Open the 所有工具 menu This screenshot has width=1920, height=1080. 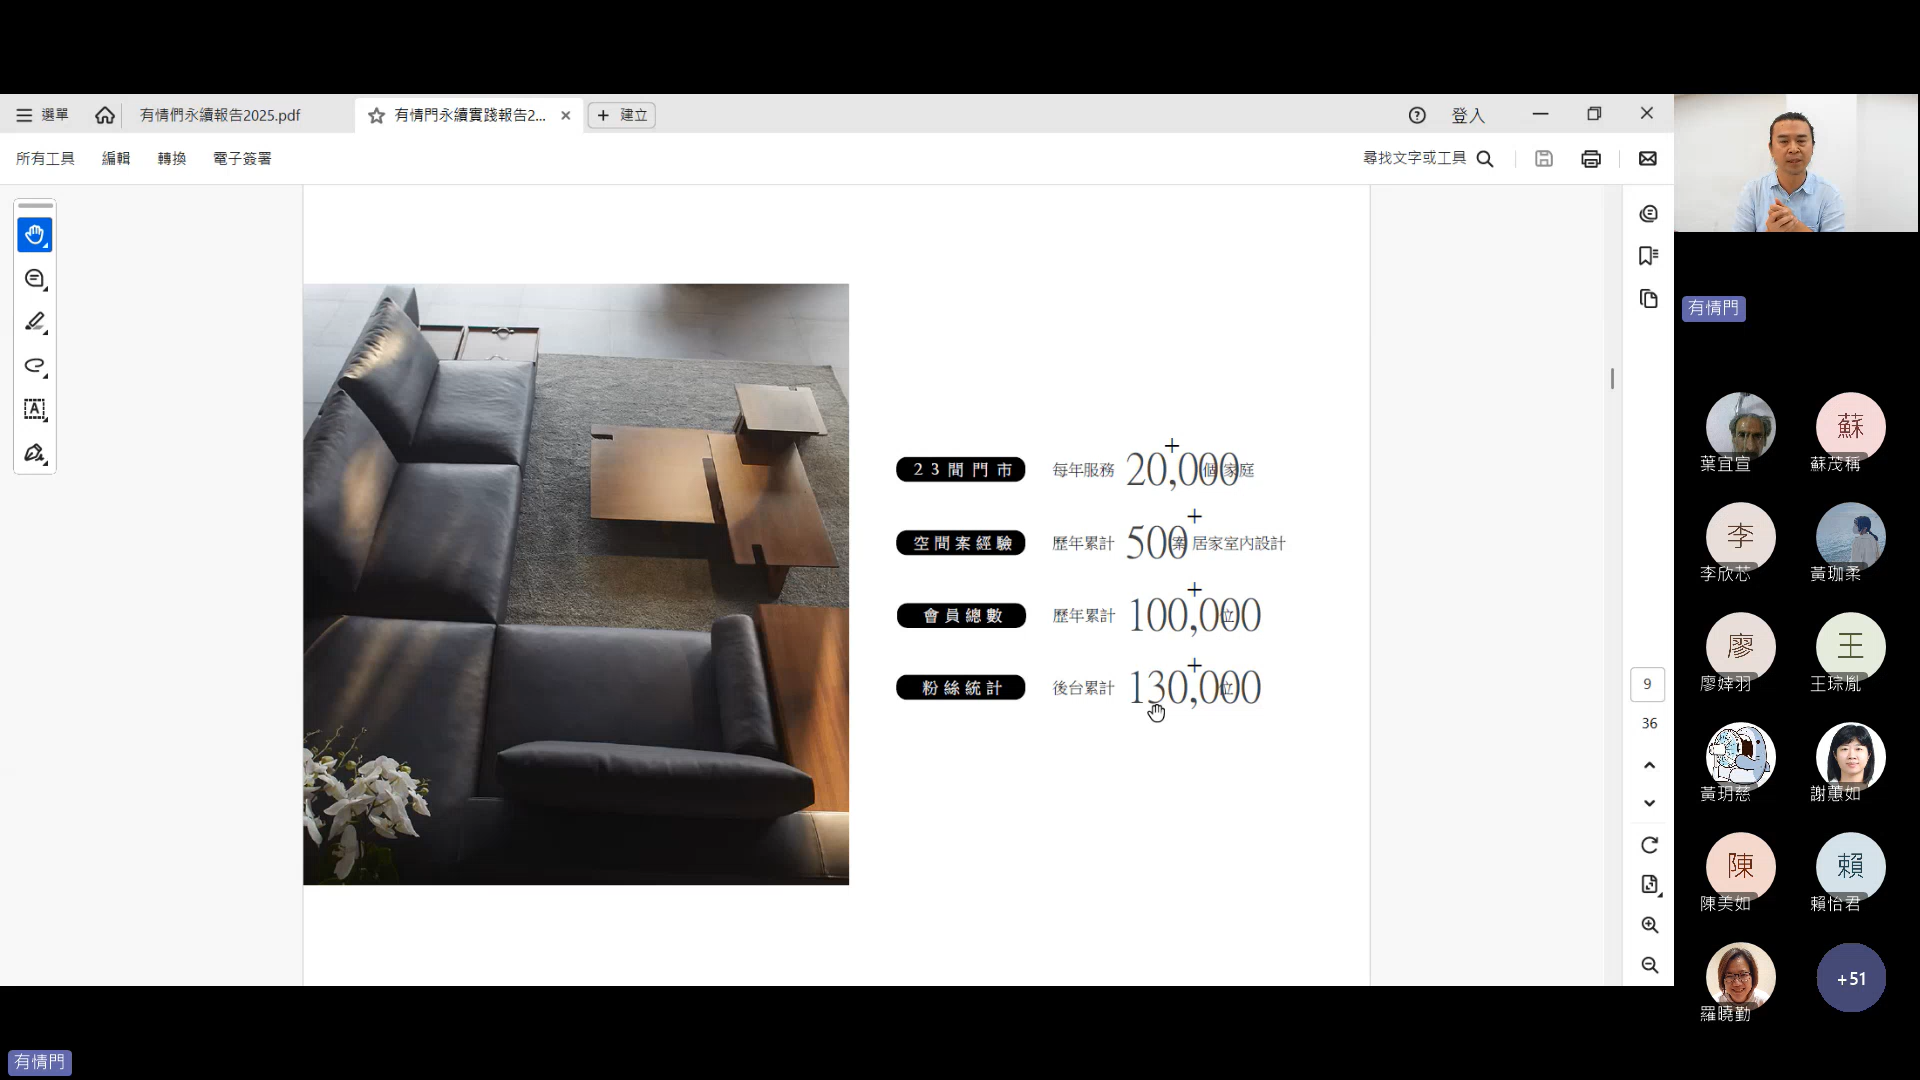coord(45,159)
